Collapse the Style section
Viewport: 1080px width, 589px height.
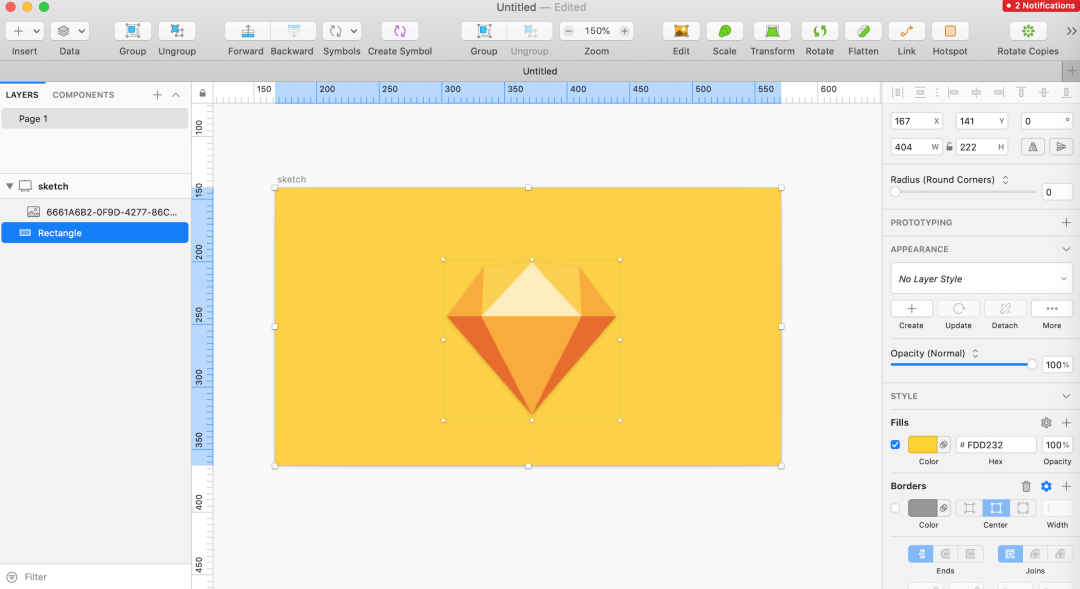pos(1066,396)
